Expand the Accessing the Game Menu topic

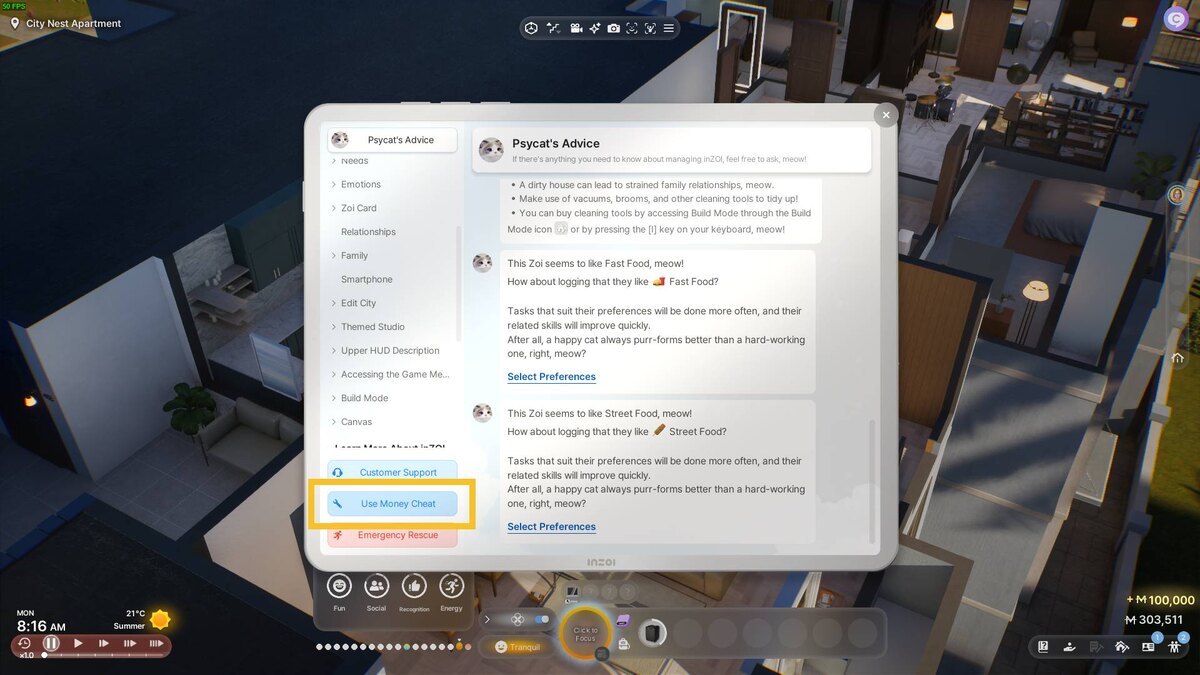333,374
